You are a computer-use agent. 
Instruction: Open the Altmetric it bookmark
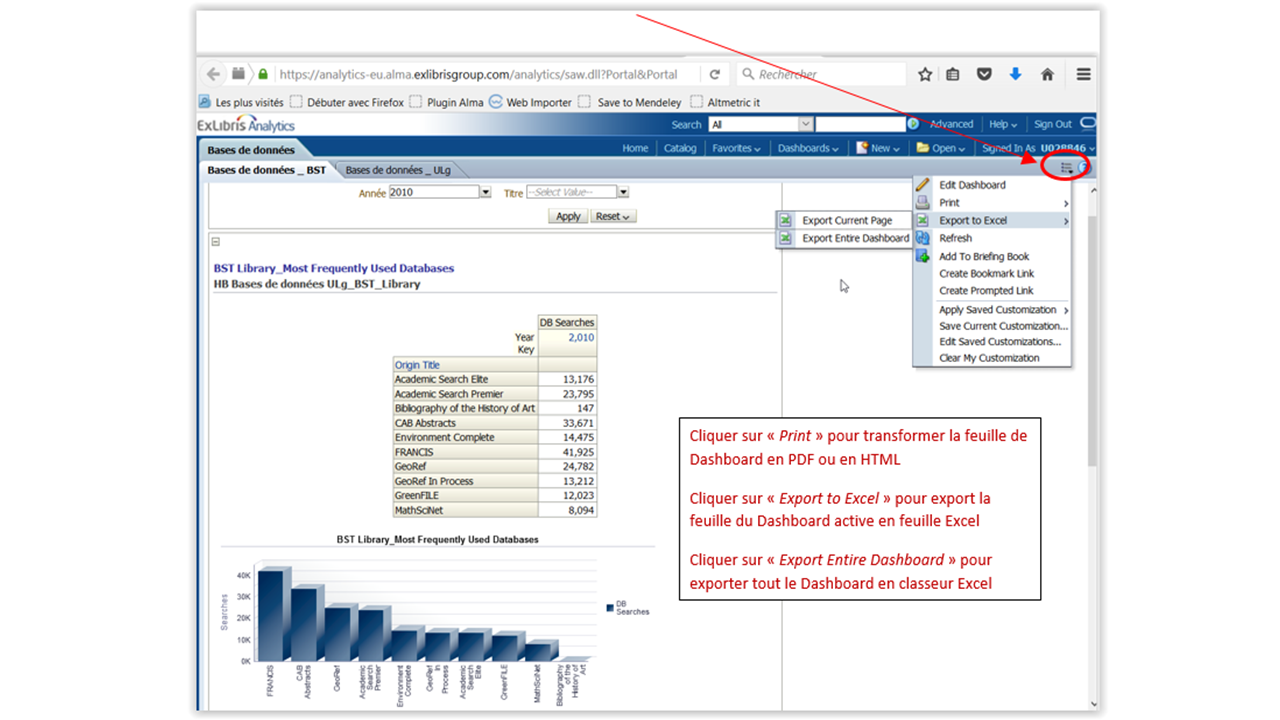click(725, 102)
